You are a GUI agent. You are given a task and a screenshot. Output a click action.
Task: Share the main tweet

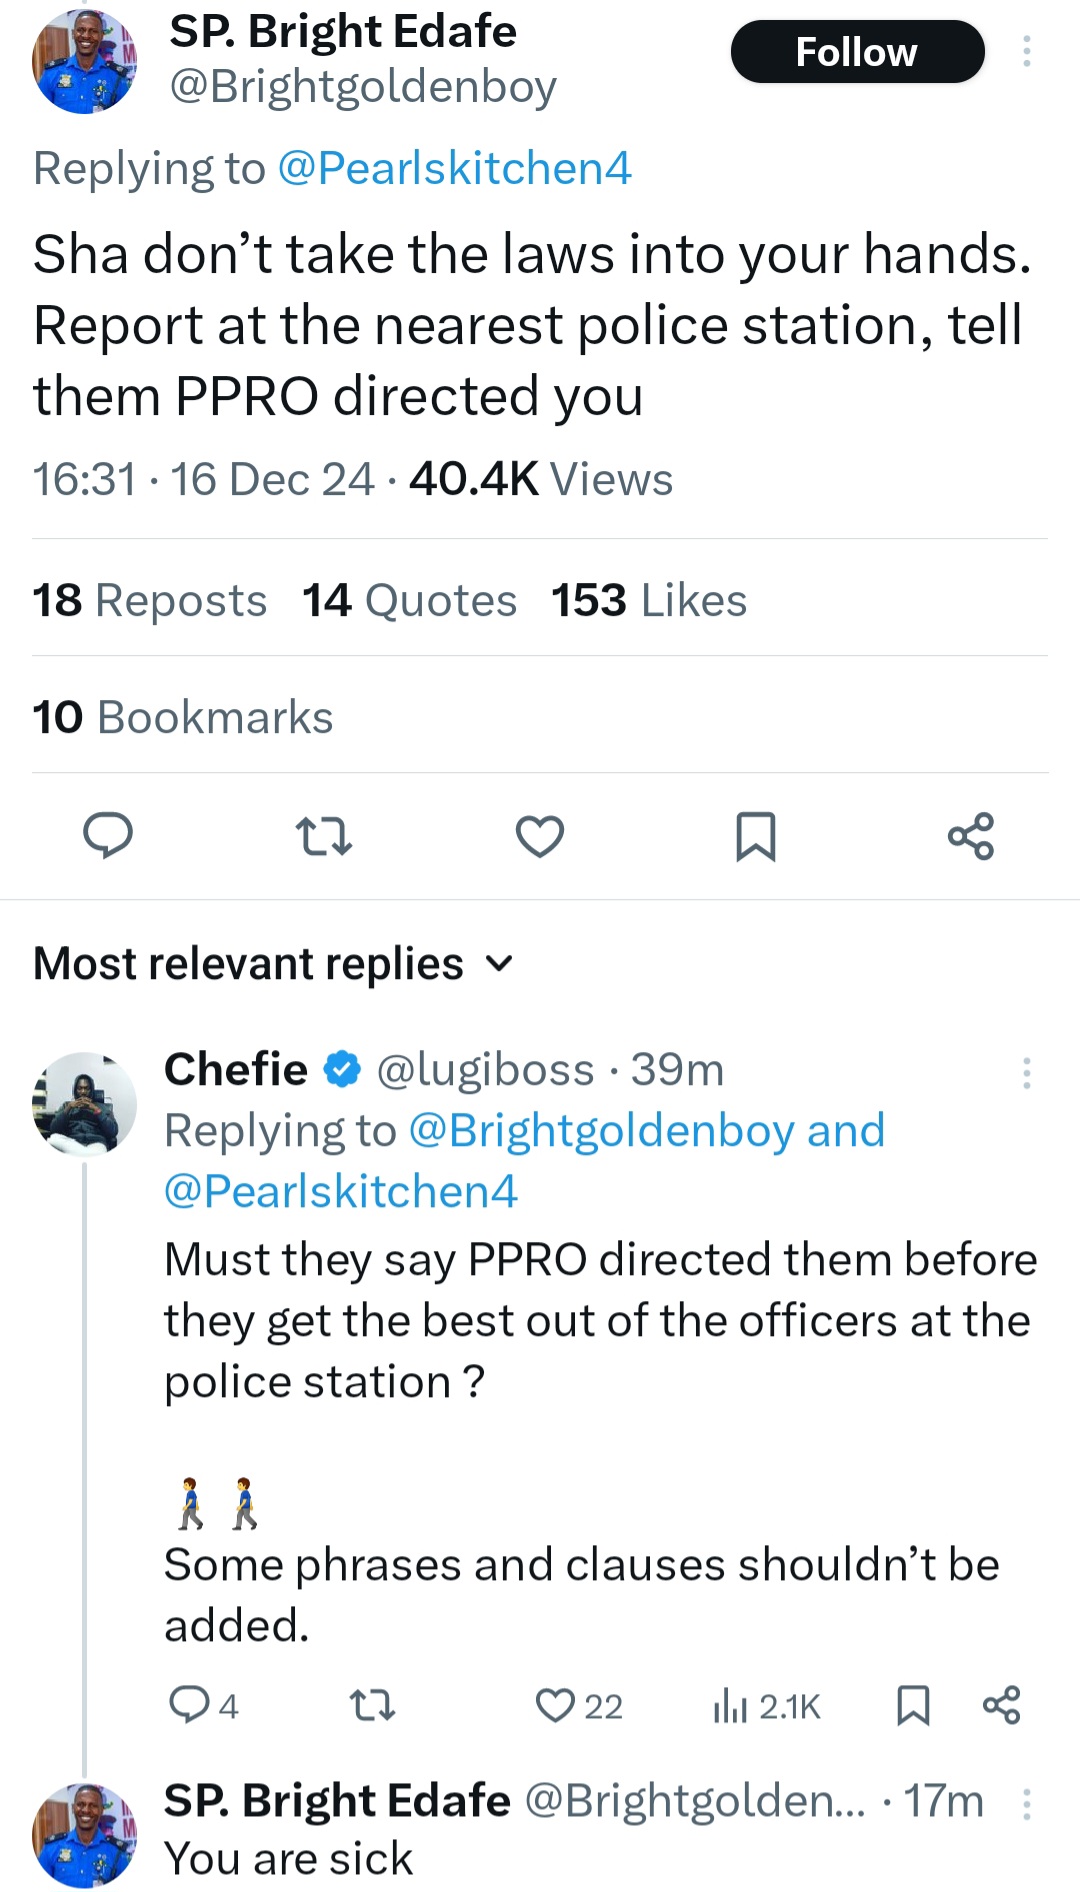click(971, 836)
